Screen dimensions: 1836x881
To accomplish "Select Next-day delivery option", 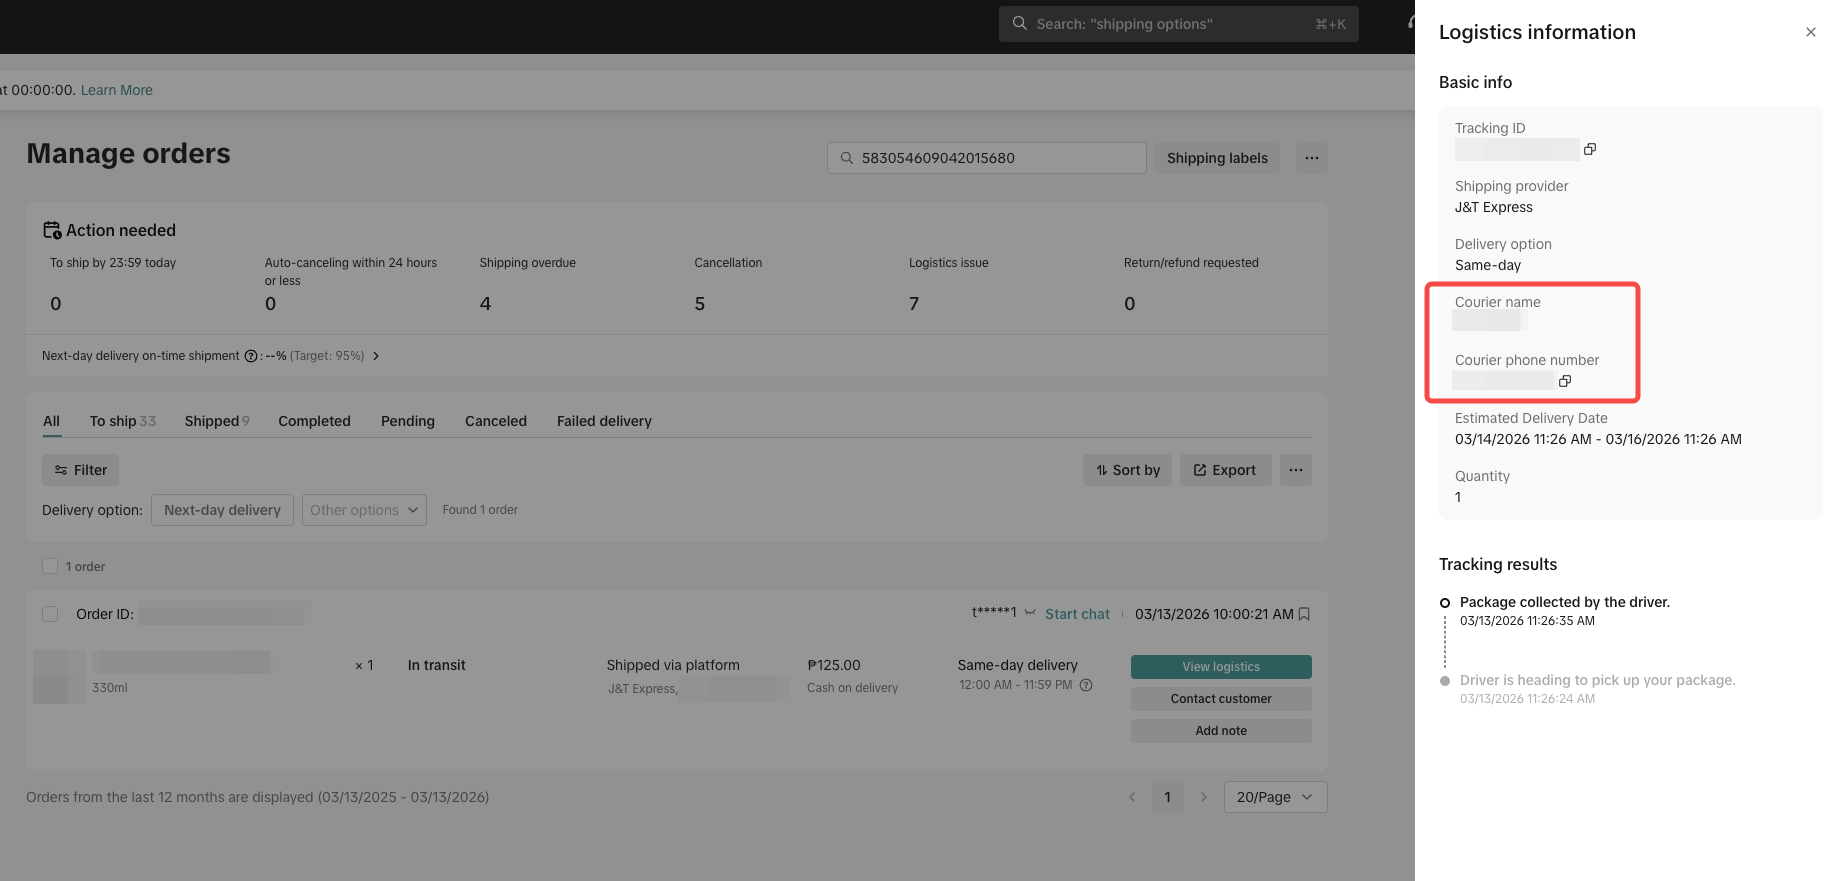I will point(222,510).
